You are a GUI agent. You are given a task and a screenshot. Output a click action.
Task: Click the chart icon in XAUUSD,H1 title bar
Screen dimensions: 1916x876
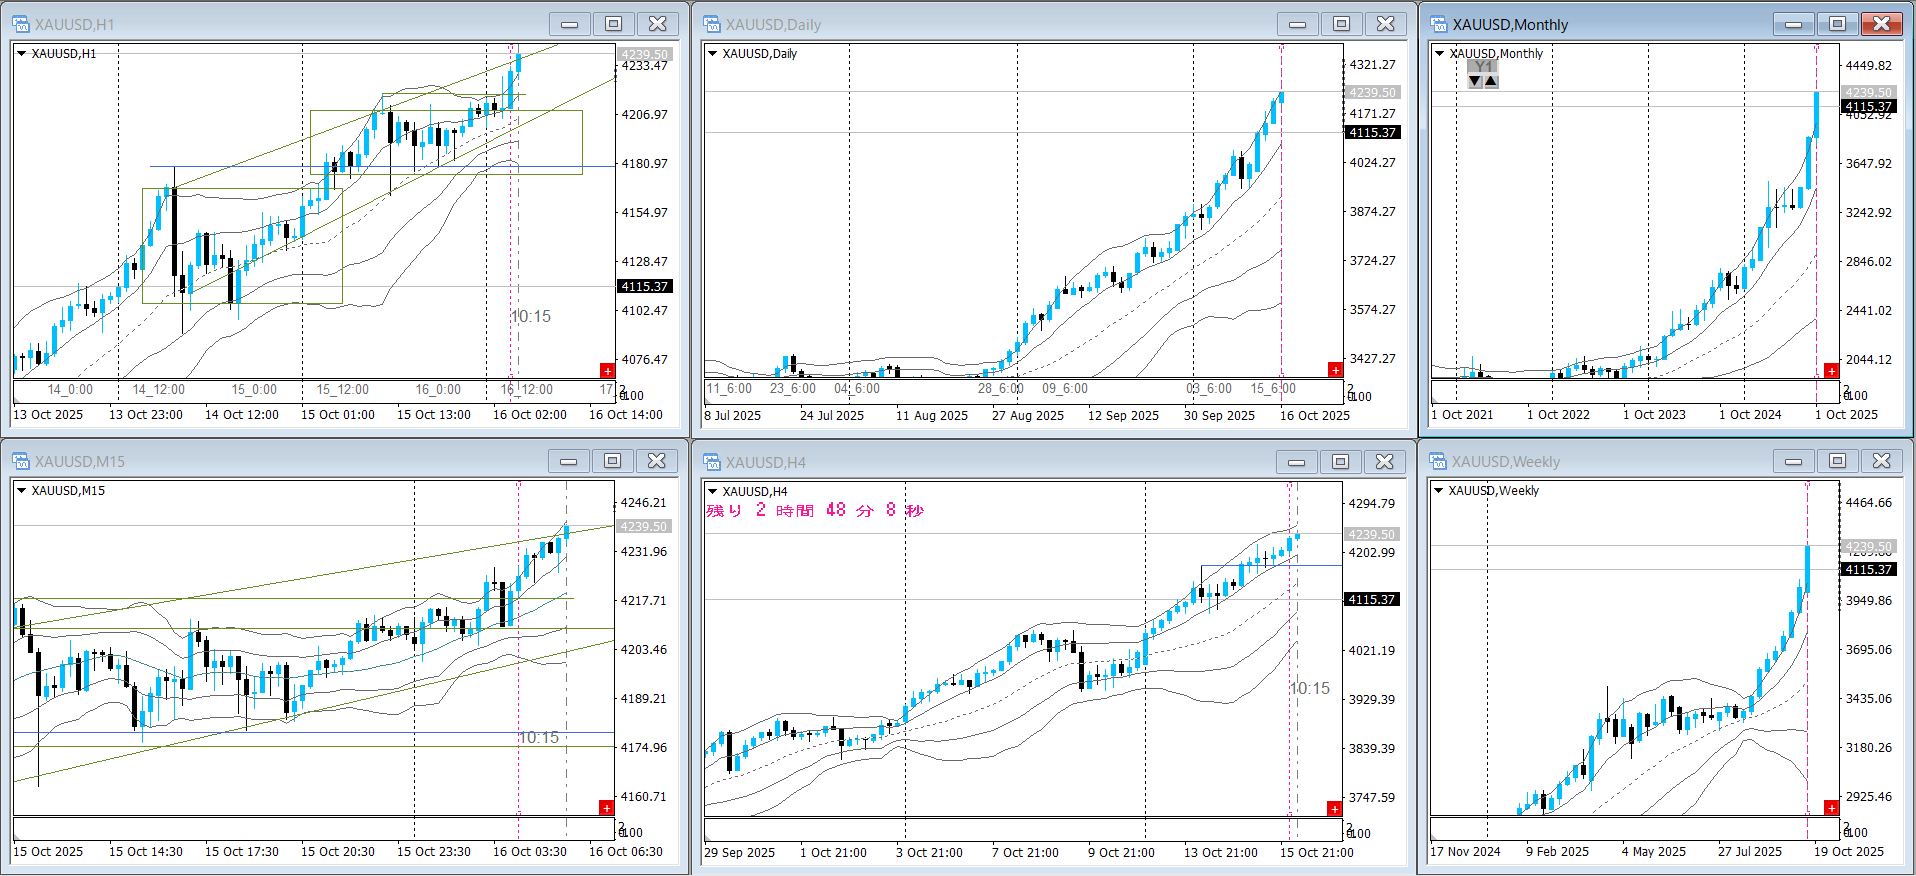[x=20, y=24]
